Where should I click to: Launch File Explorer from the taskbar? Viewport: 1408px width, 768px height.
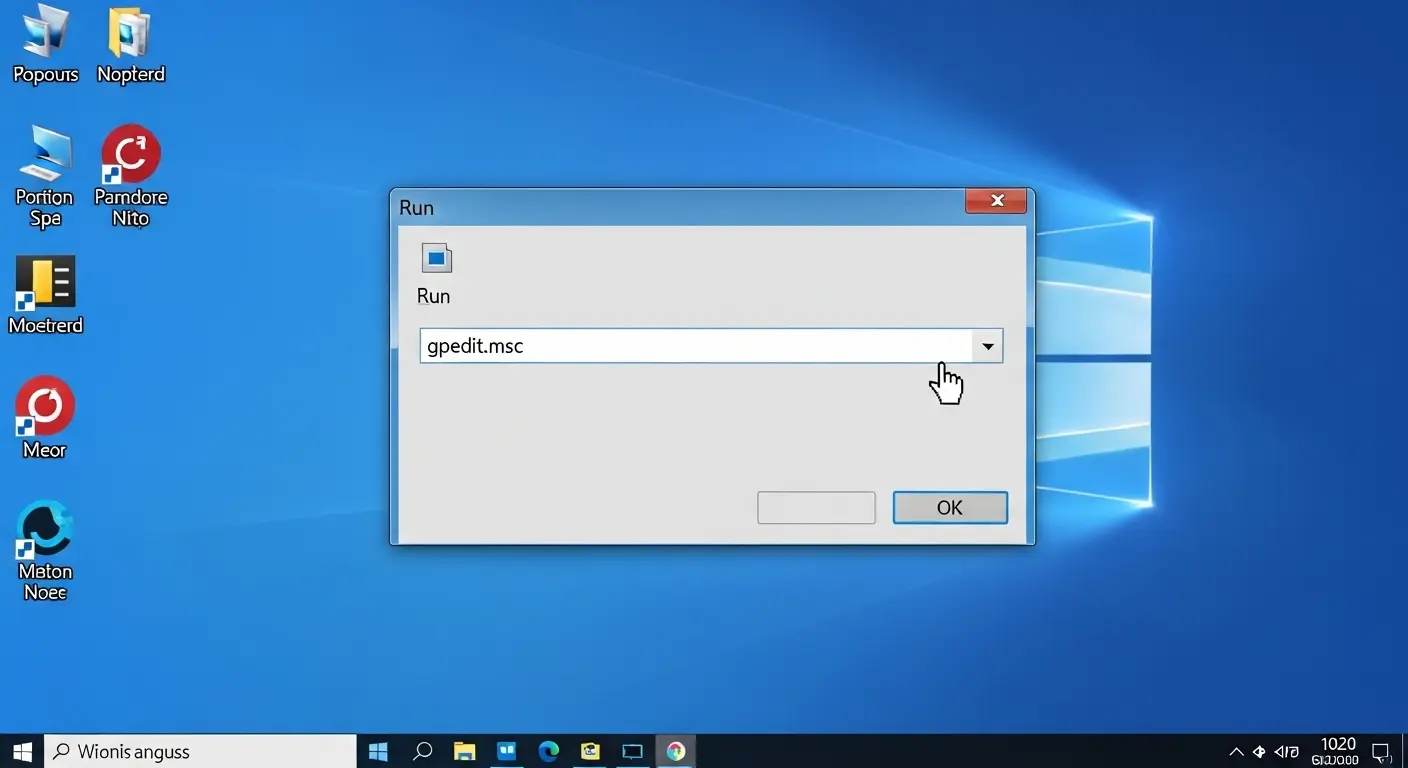[464, 751]
